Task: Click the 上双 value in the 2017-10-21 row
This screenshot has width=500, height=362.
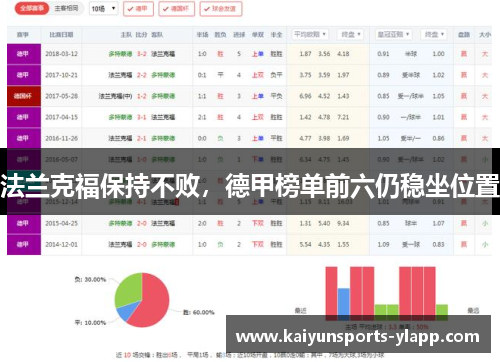Action: [258, 75]
